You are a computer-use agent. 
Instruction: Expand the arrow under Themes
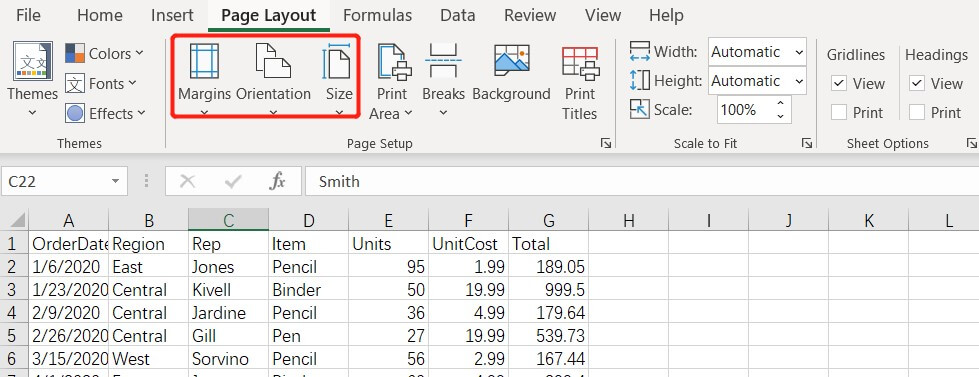[32, 113]
